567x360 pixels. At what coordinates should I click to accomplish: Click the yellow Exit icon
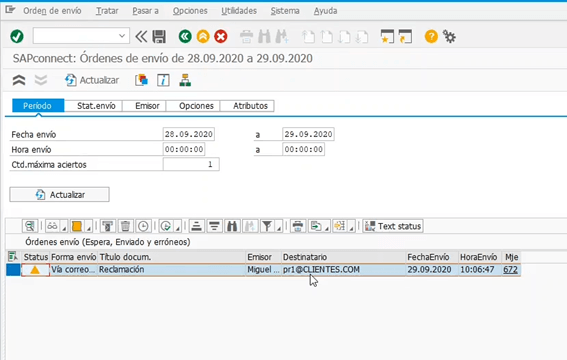coord(203,36)
